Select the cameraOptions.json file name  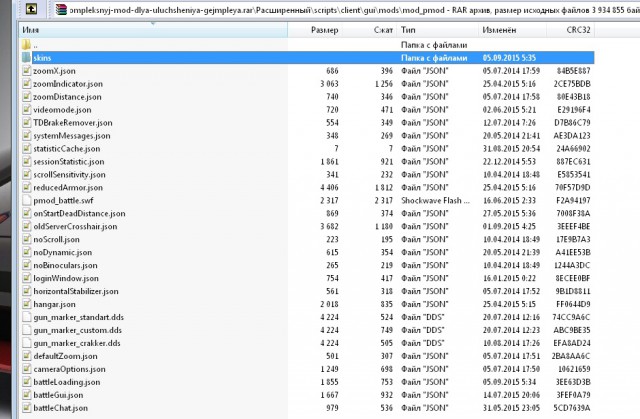69,369
